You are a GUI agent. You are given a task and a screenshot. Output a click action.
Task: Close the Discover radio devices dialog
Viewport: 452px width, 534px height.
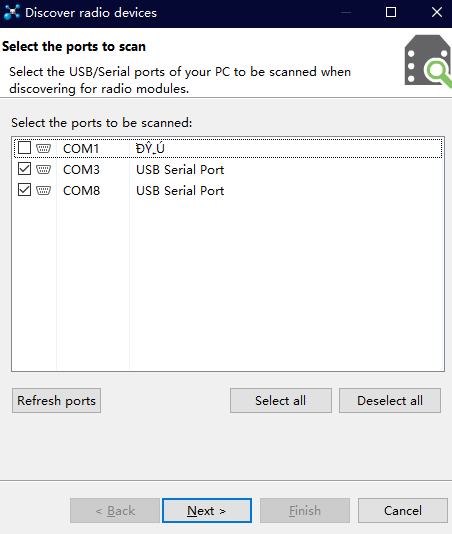[437, 13]
